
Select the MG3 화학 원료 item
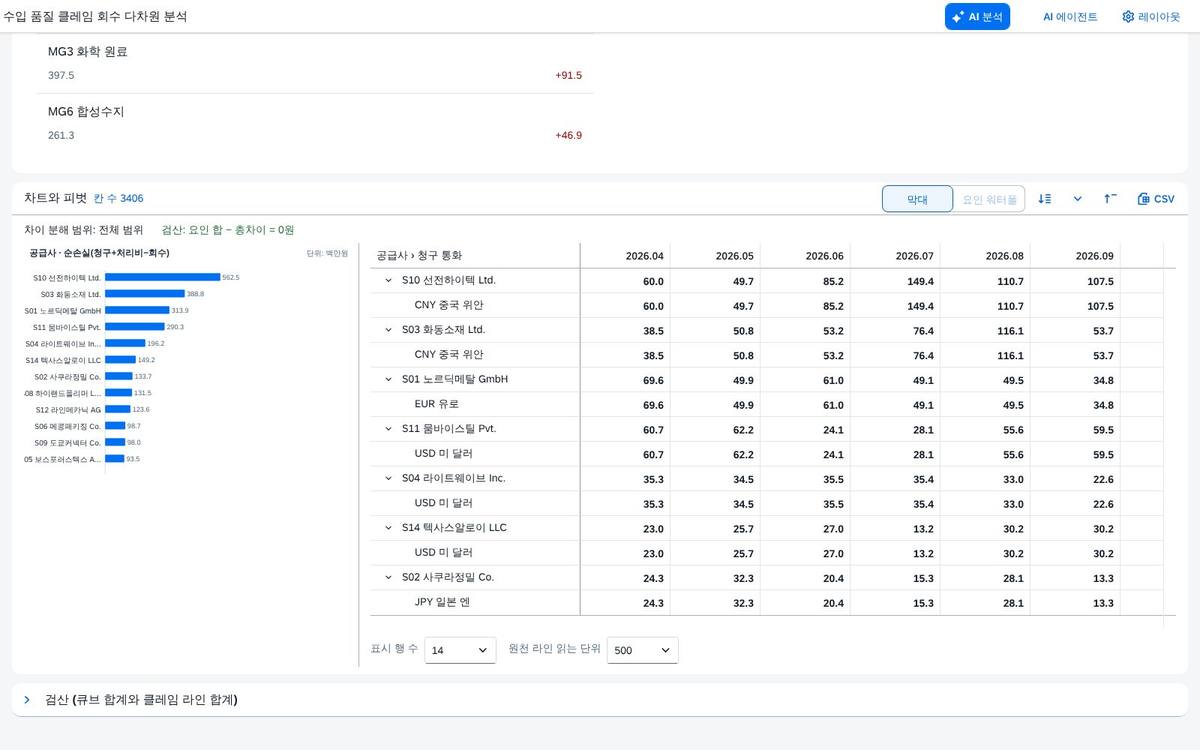tap(315, 63)
